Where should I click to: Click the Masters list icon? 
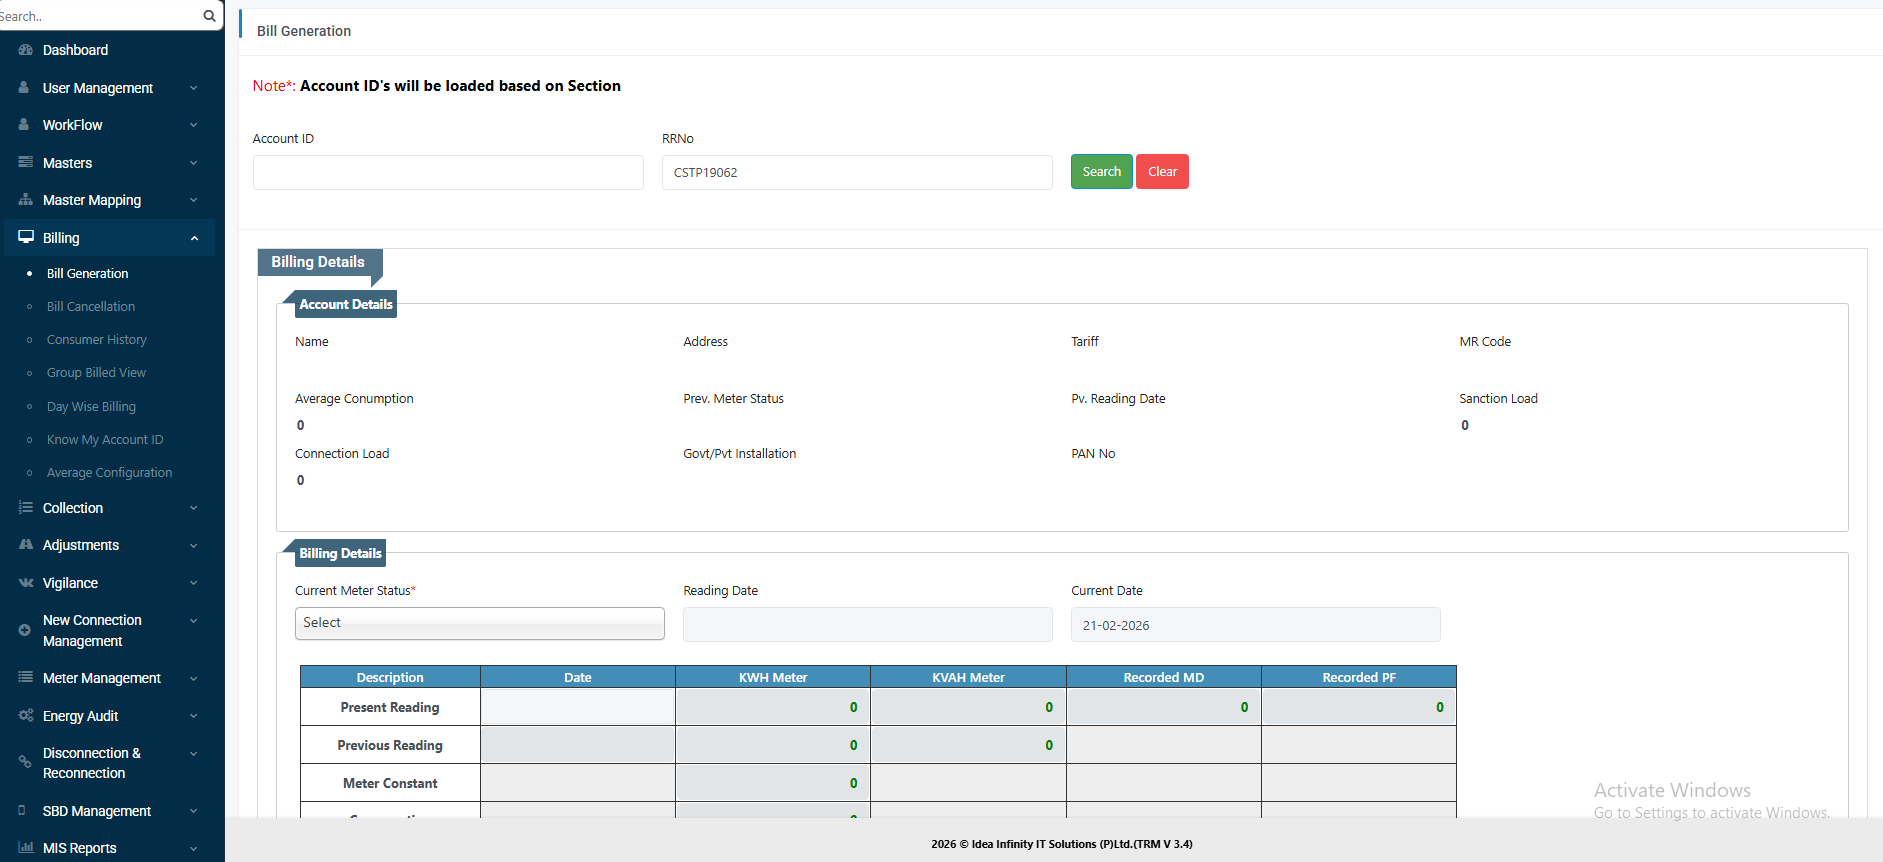[26, 162]
